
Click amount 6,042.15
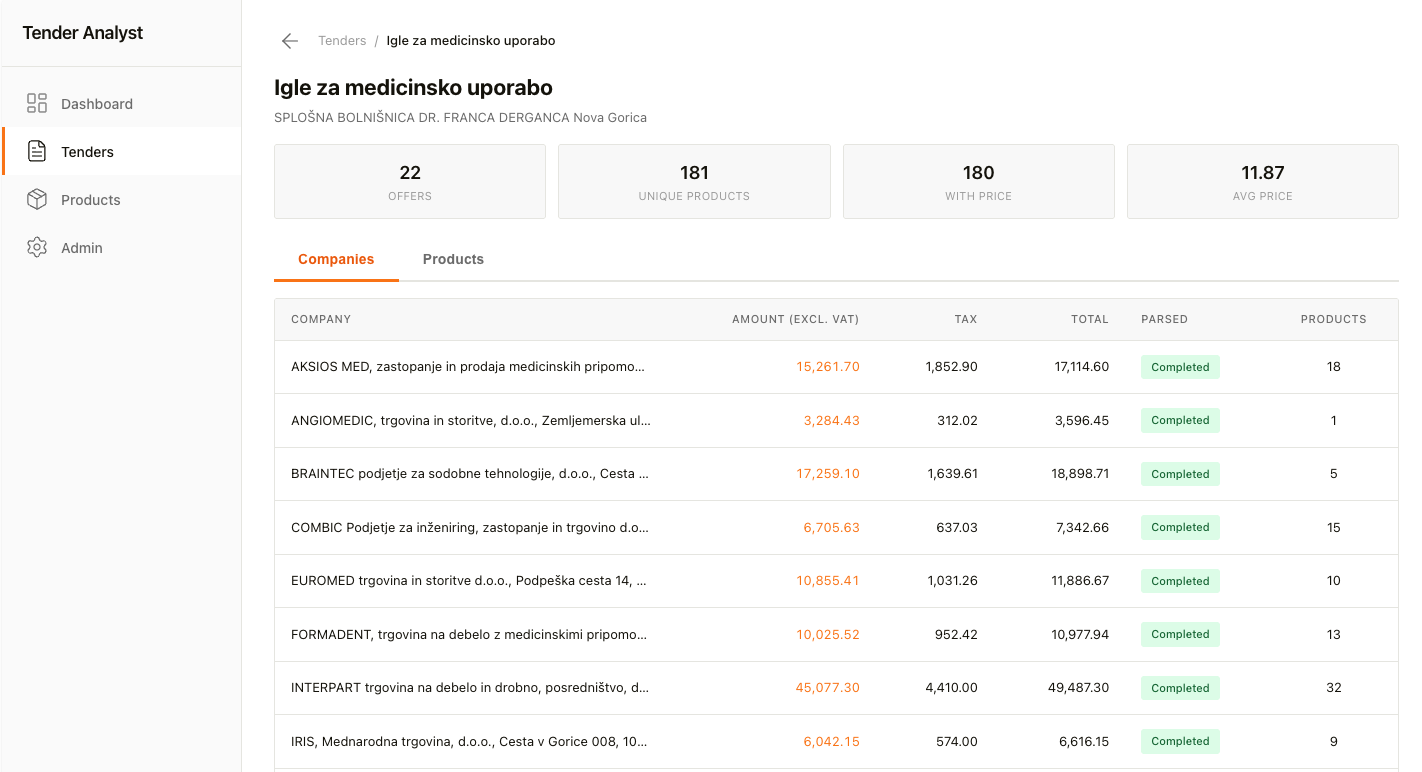coord(832,742)
